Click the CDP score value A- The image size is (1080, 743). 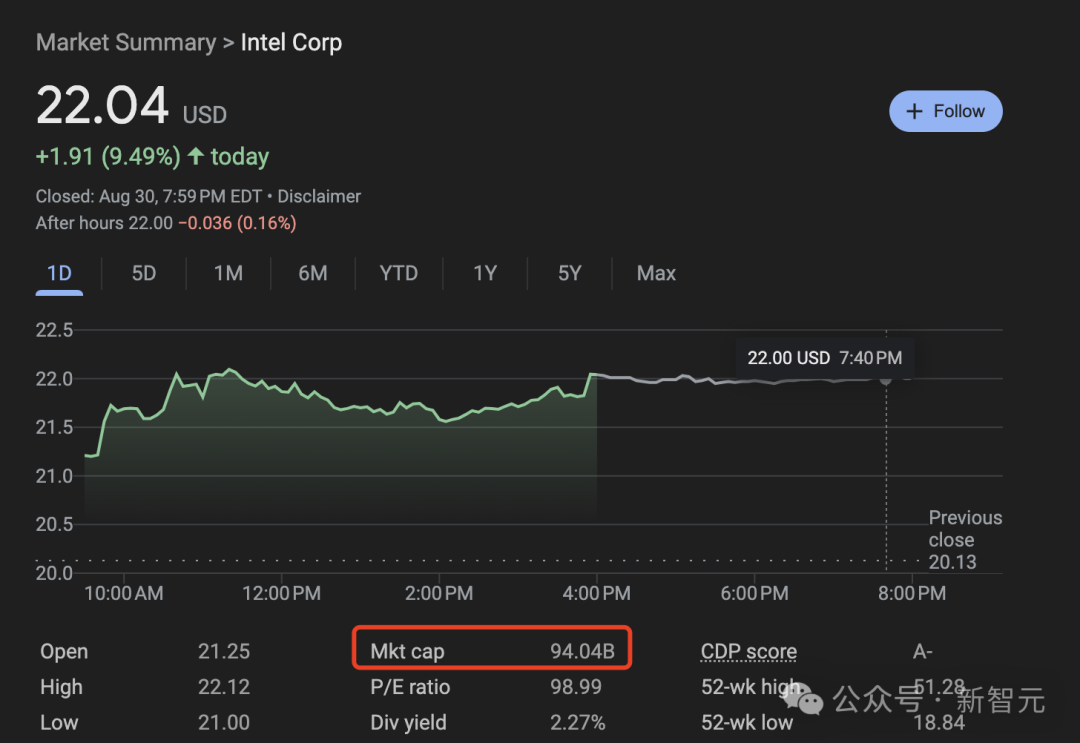(x=923, y=651)
